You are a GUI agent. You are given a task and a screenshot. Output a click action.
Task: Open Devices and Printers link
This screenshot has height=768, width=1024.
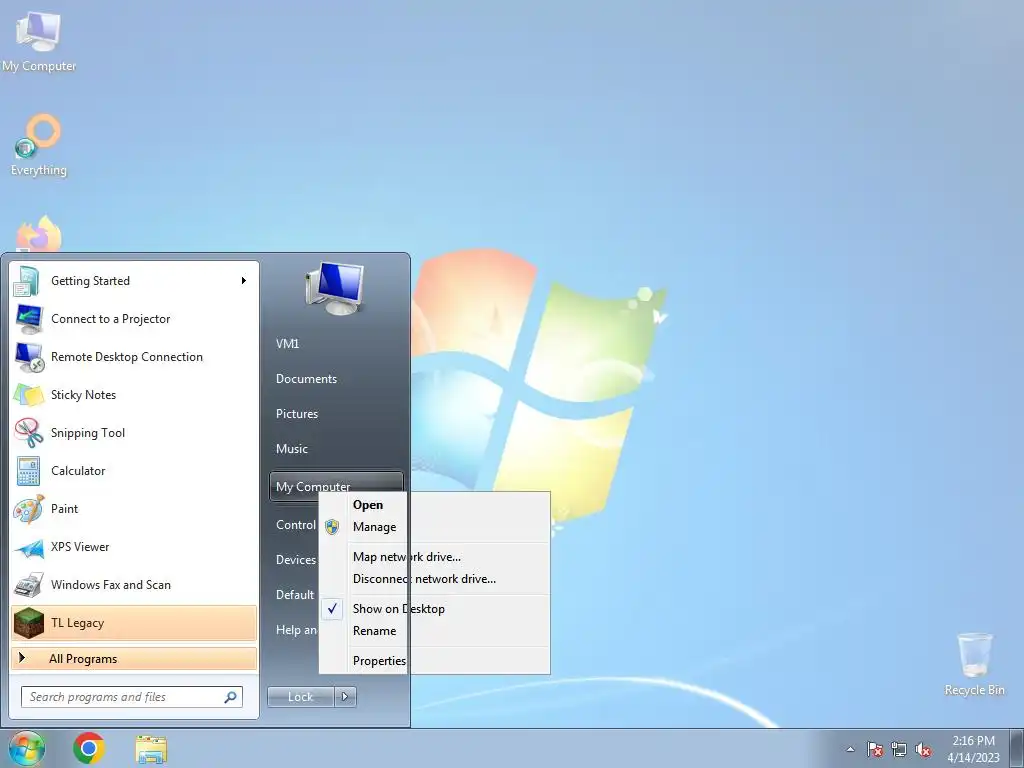[x=295, y=560]
